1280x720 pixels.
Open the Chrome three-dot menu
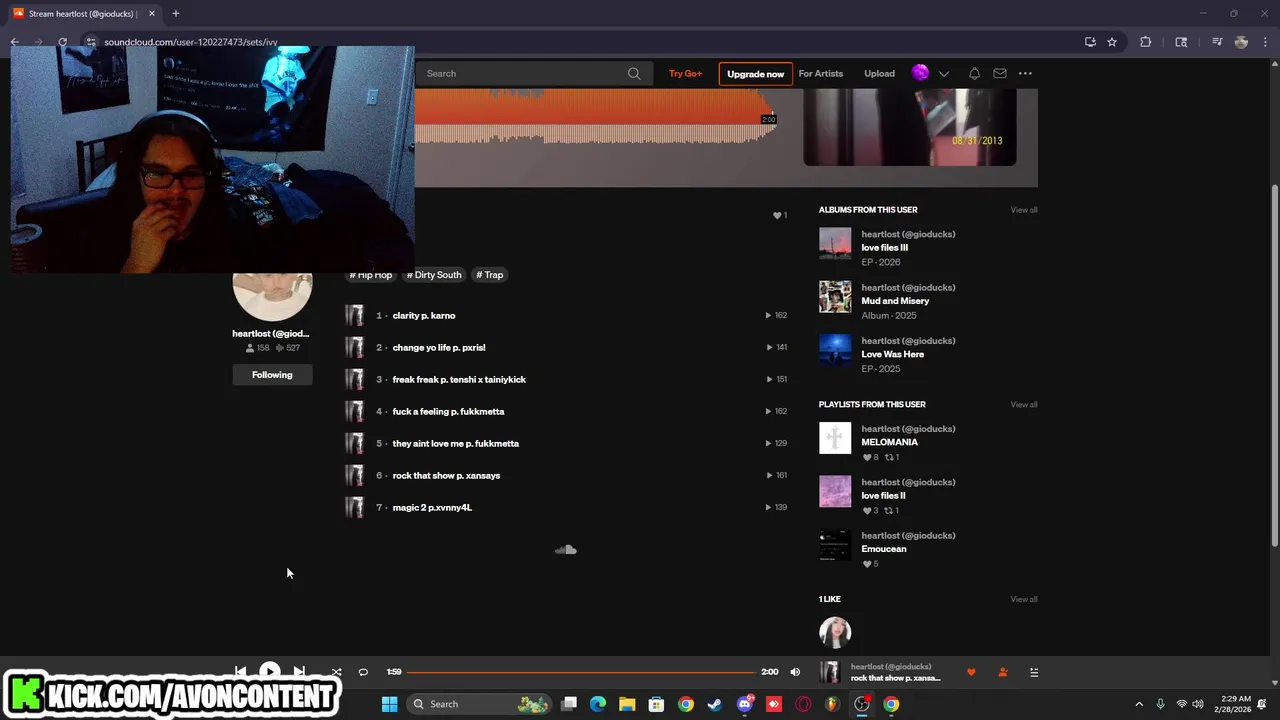(1265, 42)
